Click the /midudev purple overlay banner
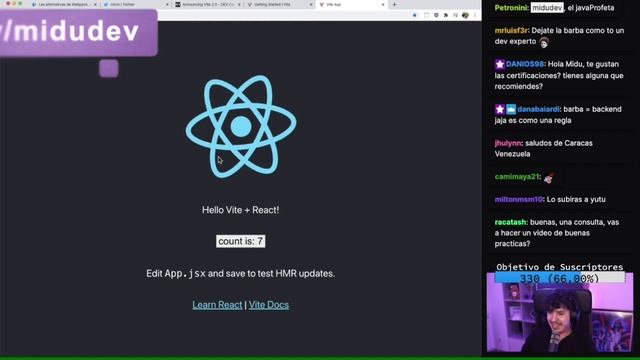The image size is (640, 360). [x=79, y=33]
